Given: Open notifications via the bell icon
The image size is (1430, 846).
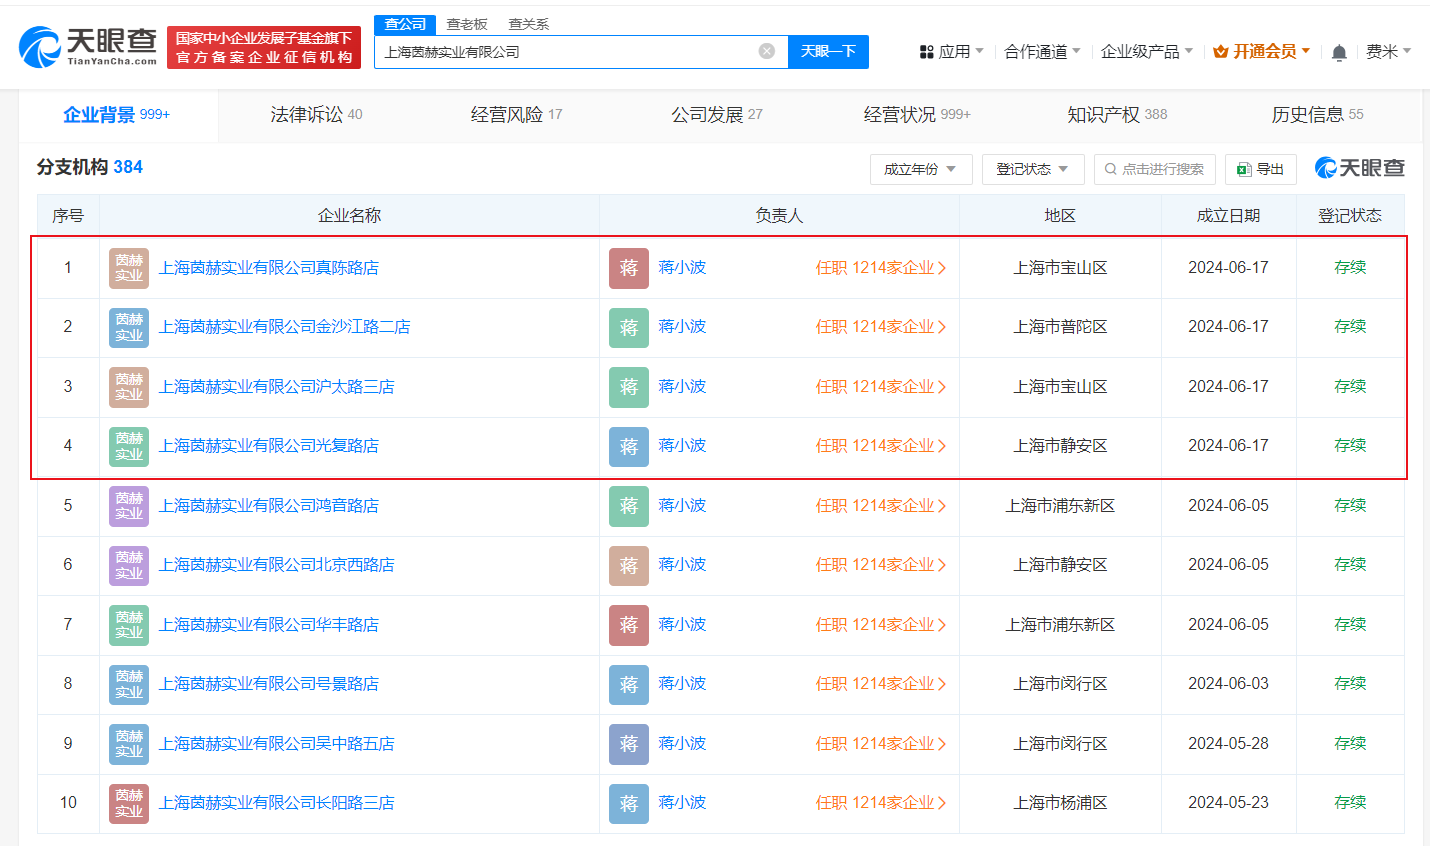Looking at the screenshot, I should (1339, 50).
